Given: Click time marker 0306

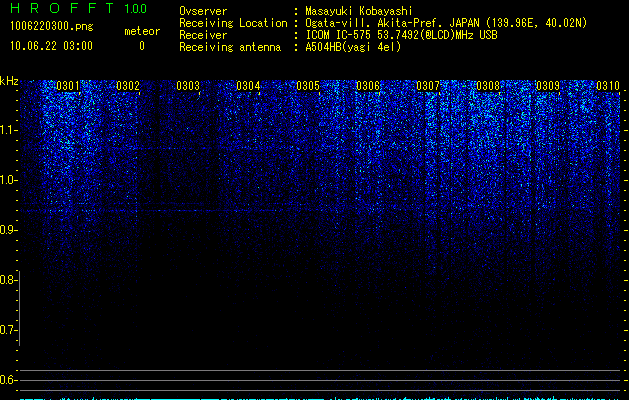Looking at the screenshot, I should (x=368, y=86).
